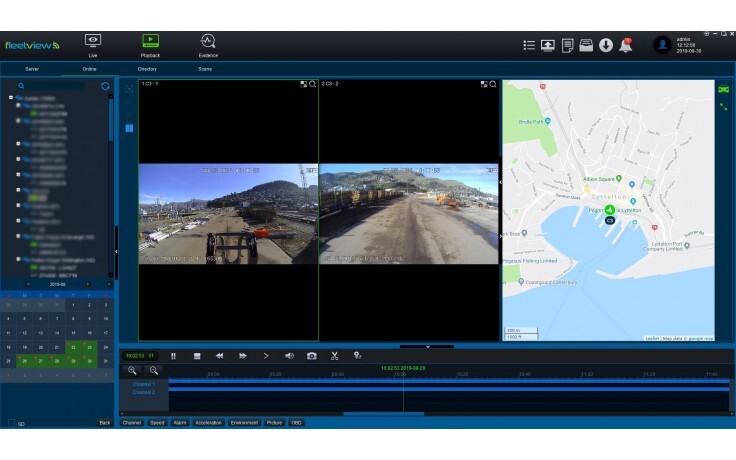Tick the SD checkbox
Screen dimensions: 736x460
(11, 423)
